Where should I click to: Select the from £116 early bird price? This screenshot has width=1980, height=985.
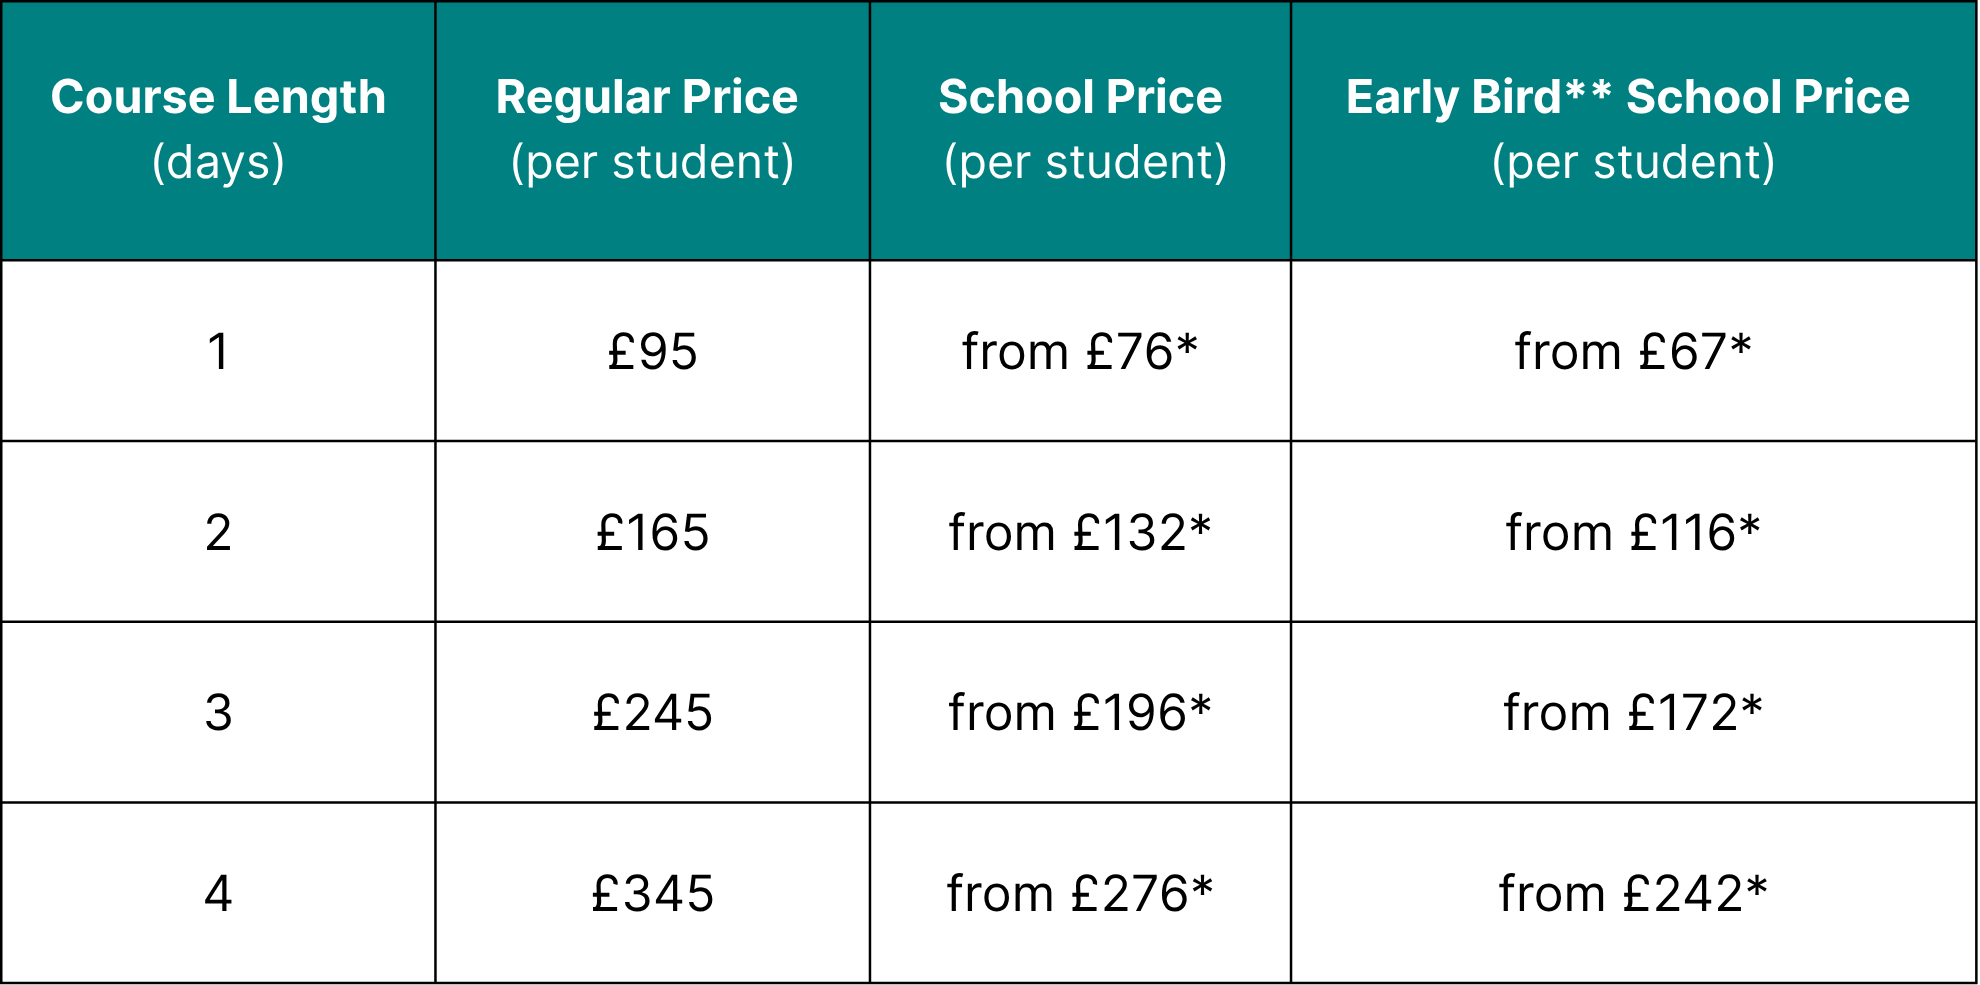1632,532
